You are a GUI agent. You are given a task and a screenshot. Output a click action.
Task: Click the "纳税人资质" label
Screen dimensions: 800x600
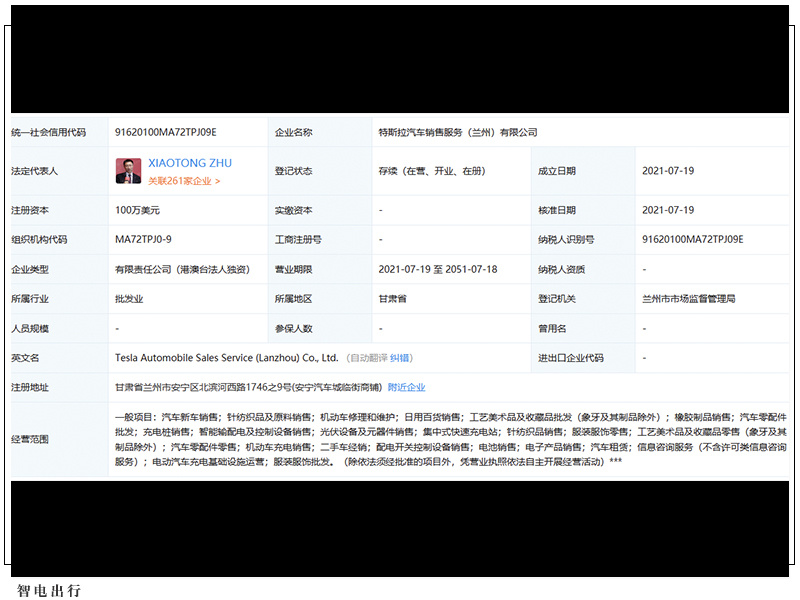pos(562,269)
